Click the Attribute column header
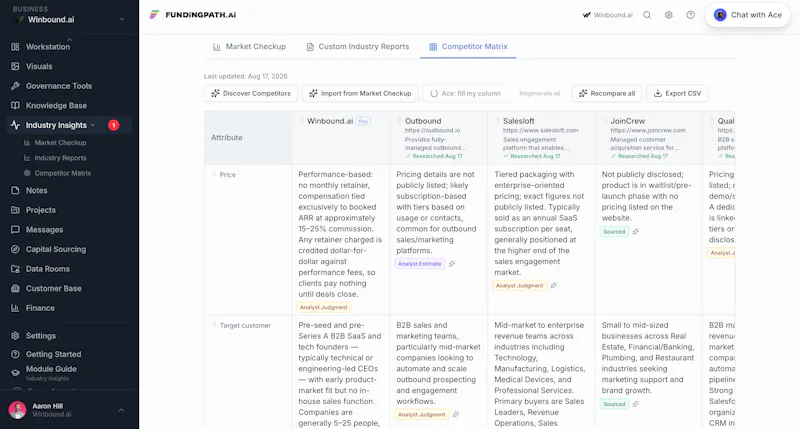The height and width of the screenshot is (429, 800). [x=227, y=138]
